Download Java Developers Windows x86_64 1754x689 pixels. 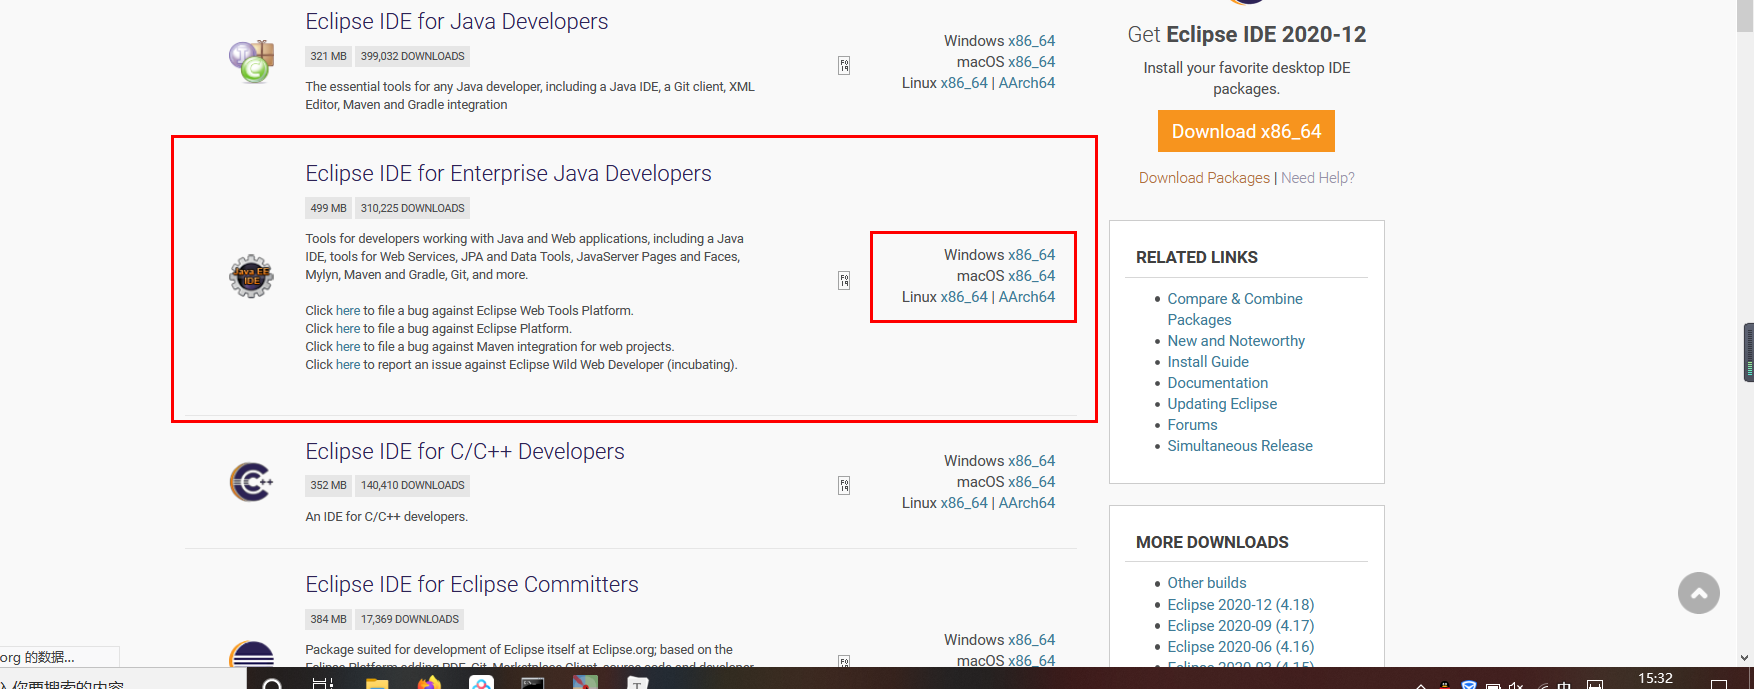[1032, 41]
